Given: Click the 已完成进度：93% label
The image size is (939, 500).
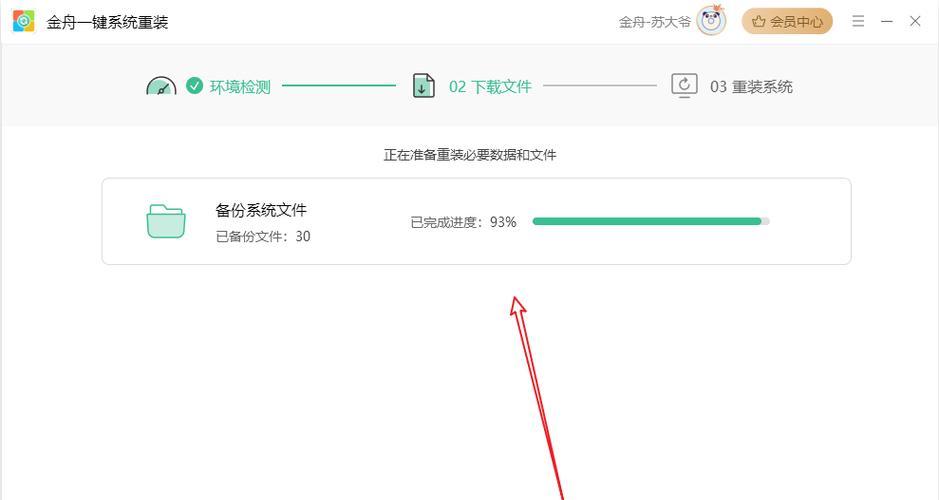Looking at the screenshot, I should point(464,222).
